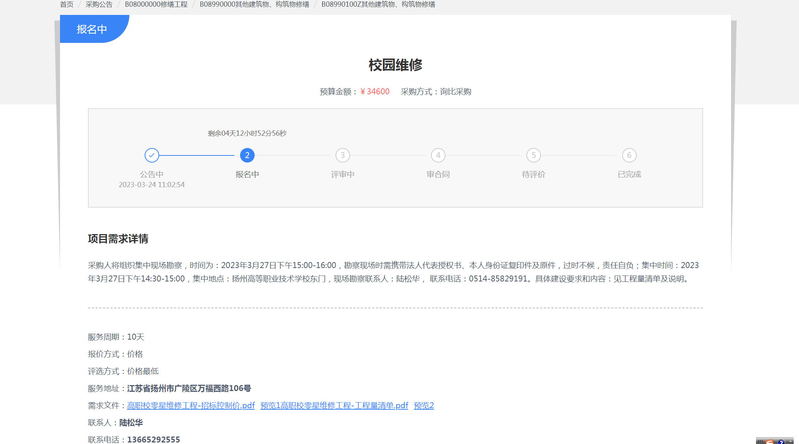Select the step 5 待评价 circle
The height and width of the screenshot is (444, 799).
(x=533, y=155)
